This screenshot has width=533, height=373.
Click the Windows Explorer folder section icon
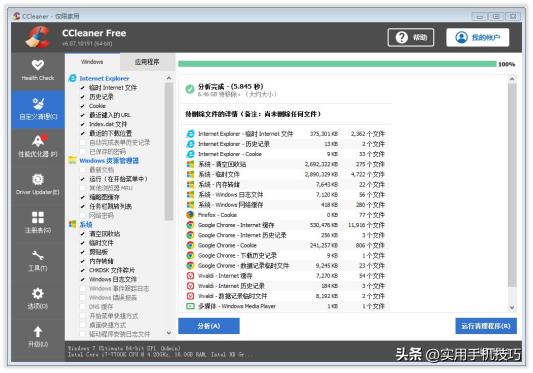(72, 160)
